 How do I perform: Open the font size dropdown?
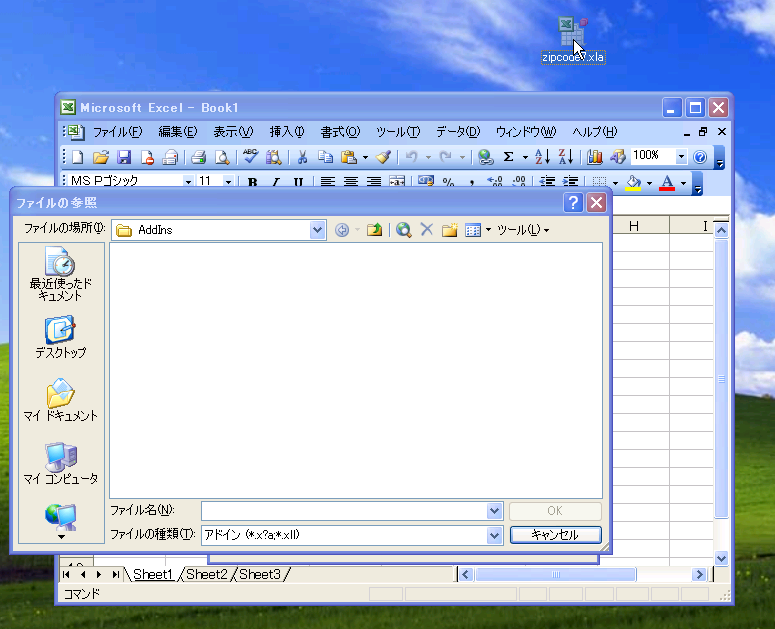pyautogui.click(x=228, y=182)
